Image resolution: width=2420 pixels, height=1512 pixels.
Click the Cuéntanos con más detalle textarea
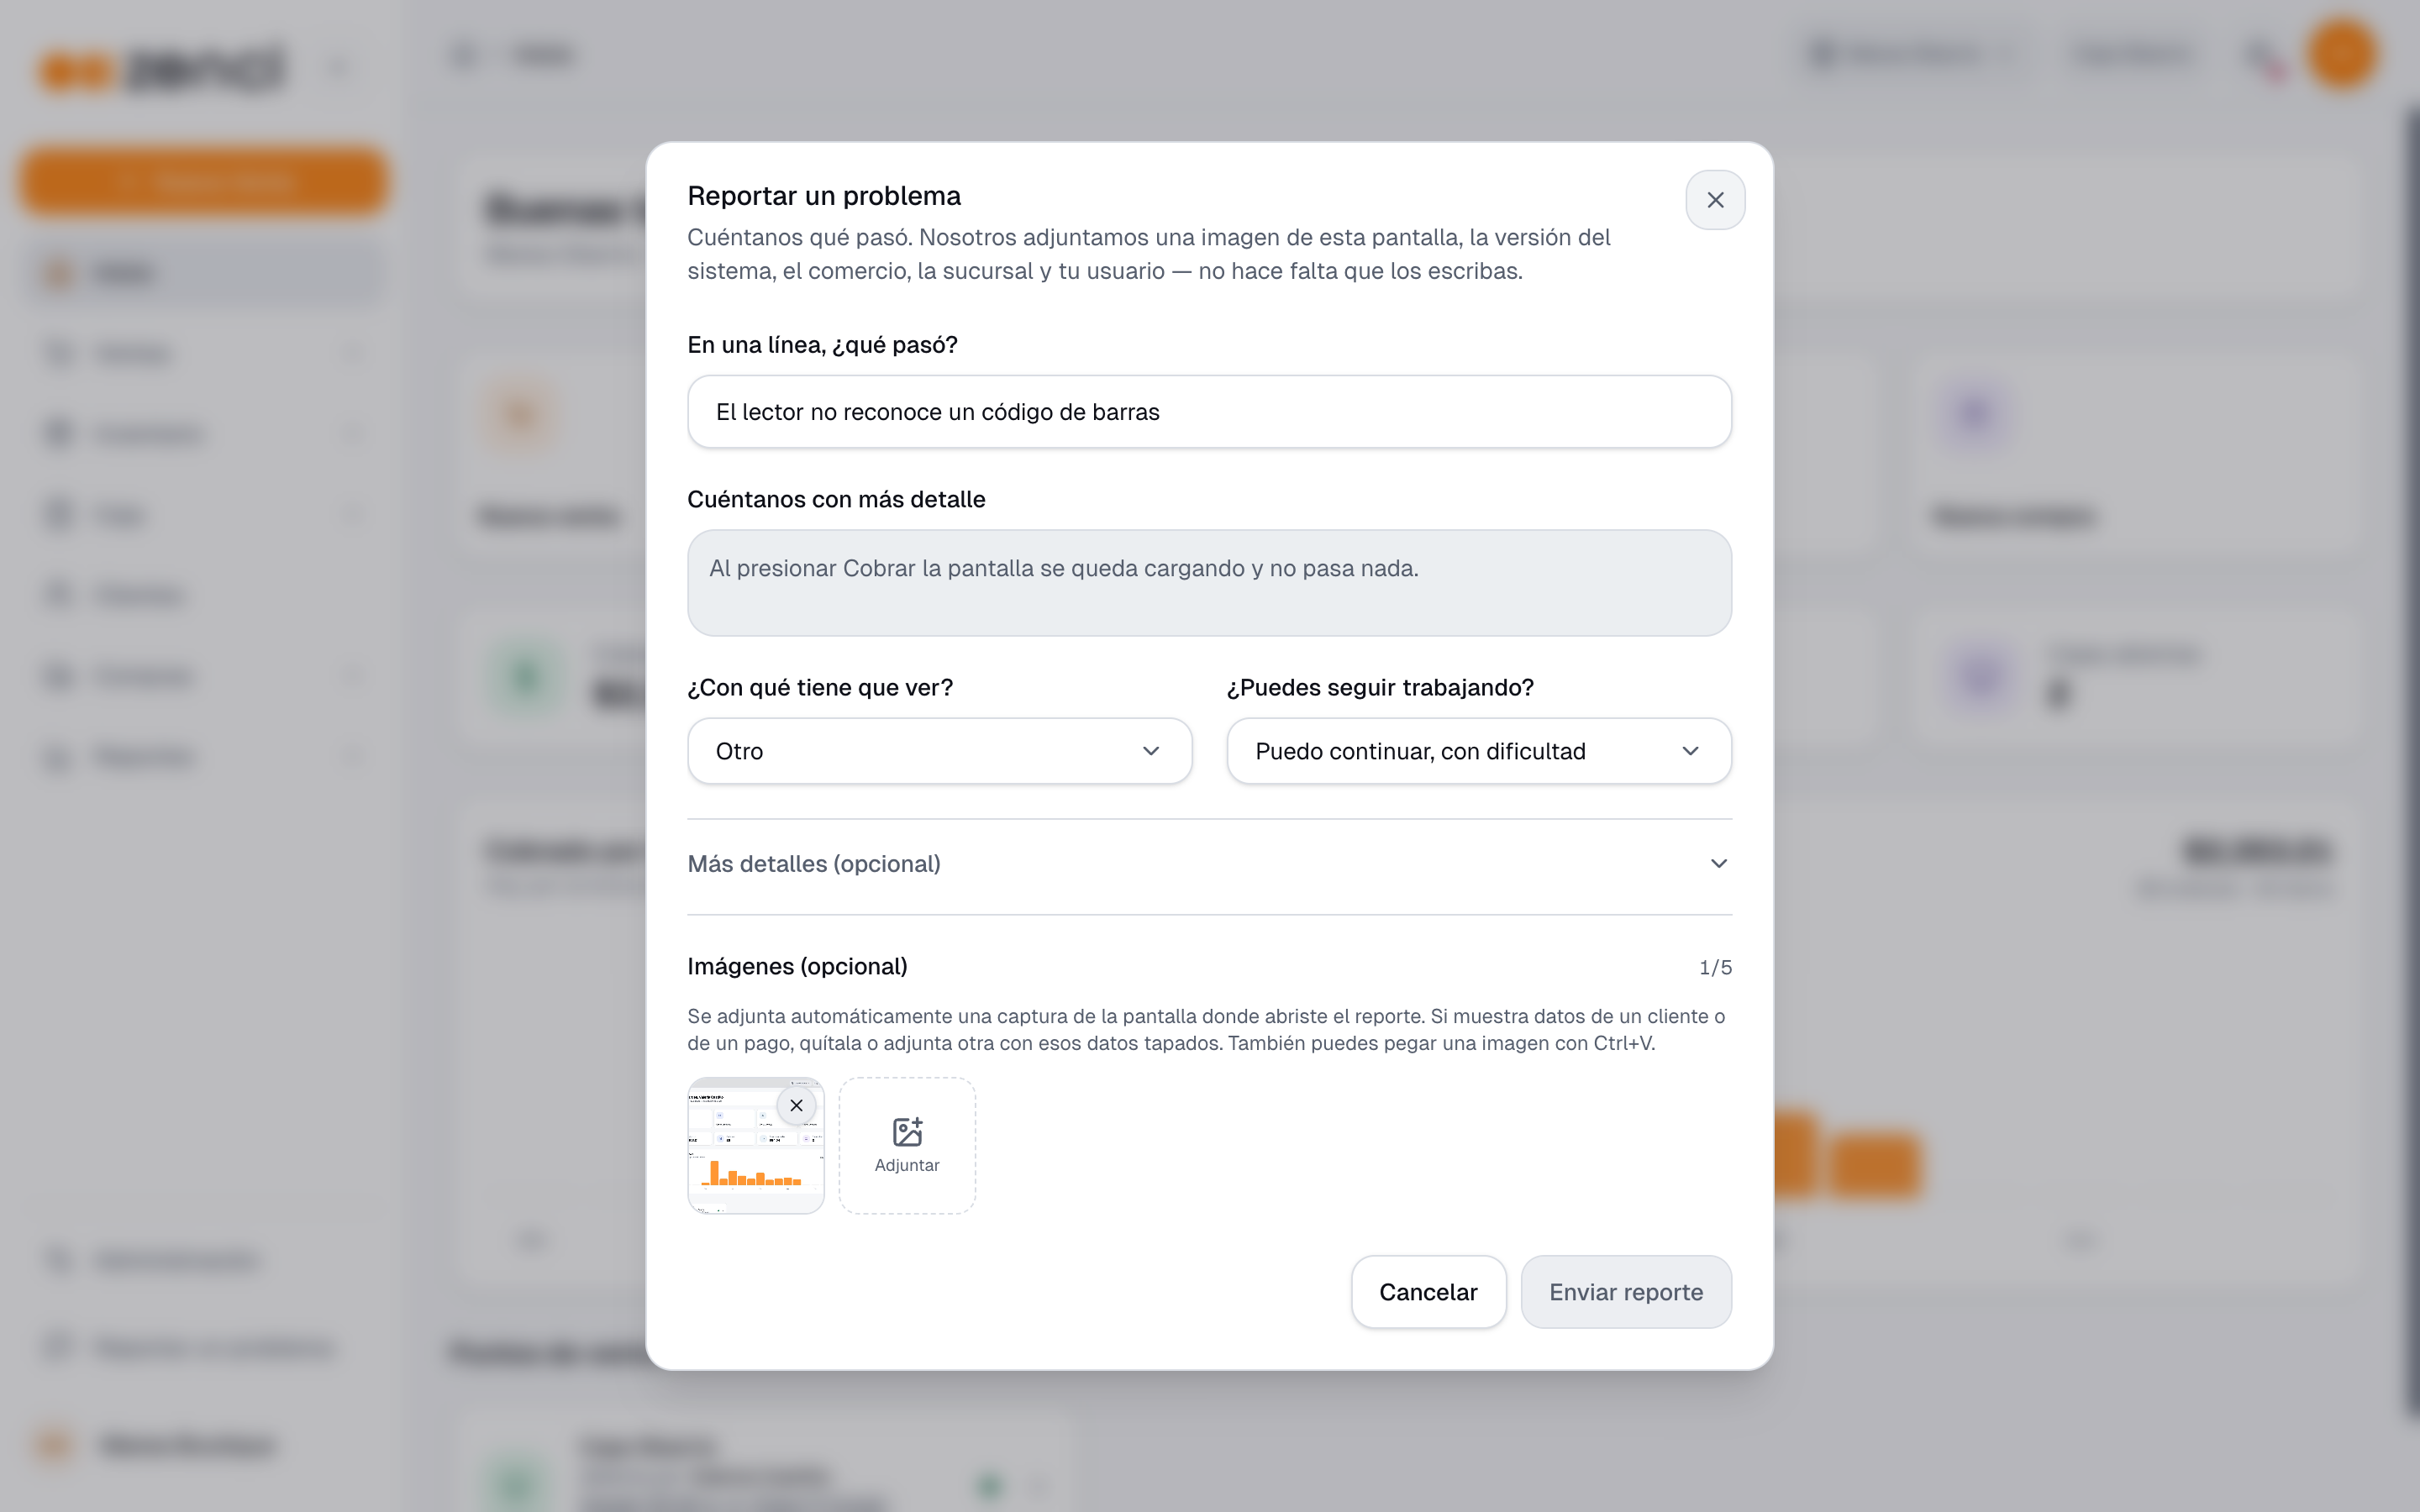1209,583
